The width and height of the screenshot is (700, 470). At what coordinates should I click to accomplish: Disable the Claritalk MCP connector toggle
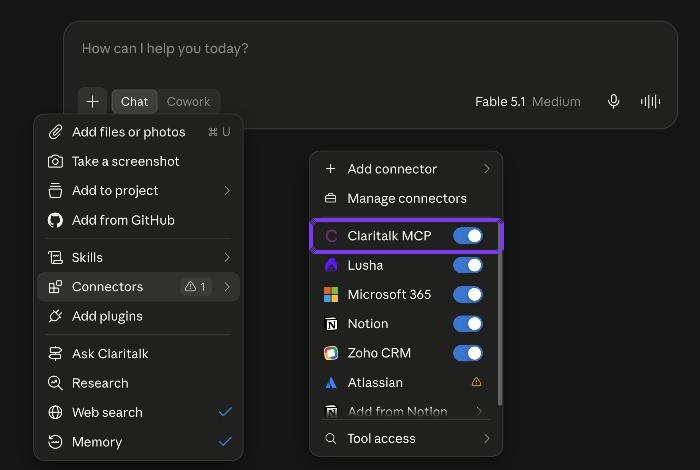[x=468, y=236]
